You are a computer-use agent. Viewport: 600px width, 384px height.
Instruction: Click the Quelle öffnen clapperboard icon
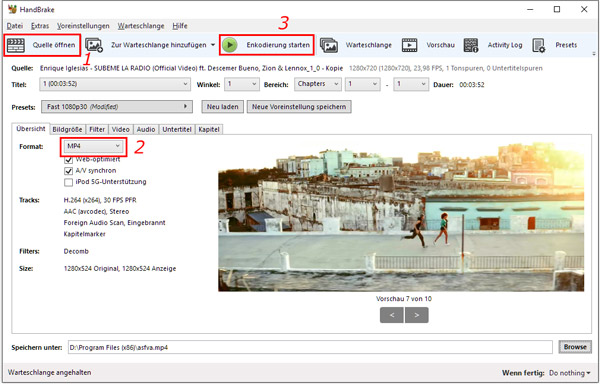(16, 45)
